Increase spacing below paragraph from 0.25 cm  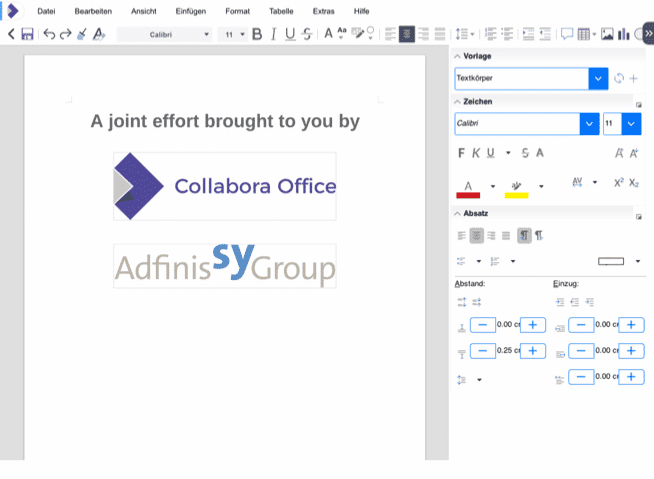(x=532, y=351)
